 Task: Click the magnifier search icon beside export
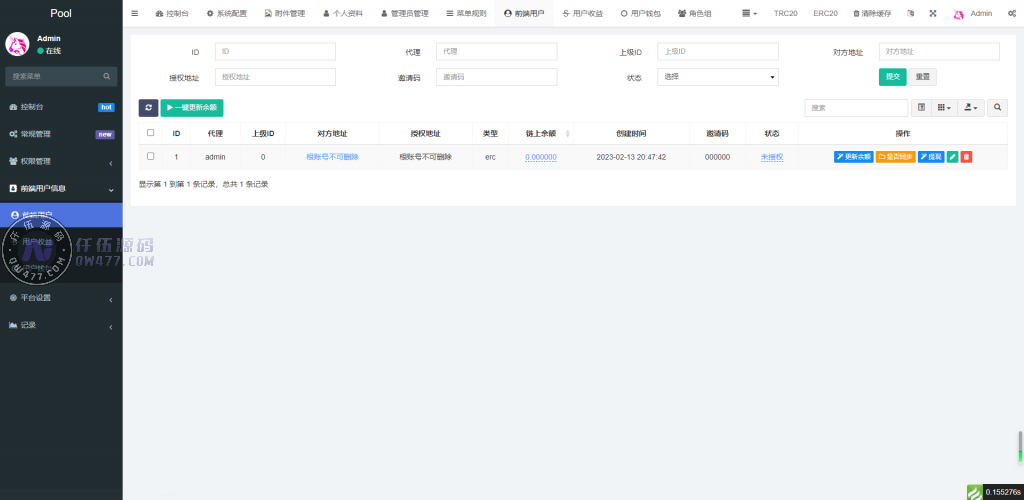pyautogui.click(x=998, y=107)
